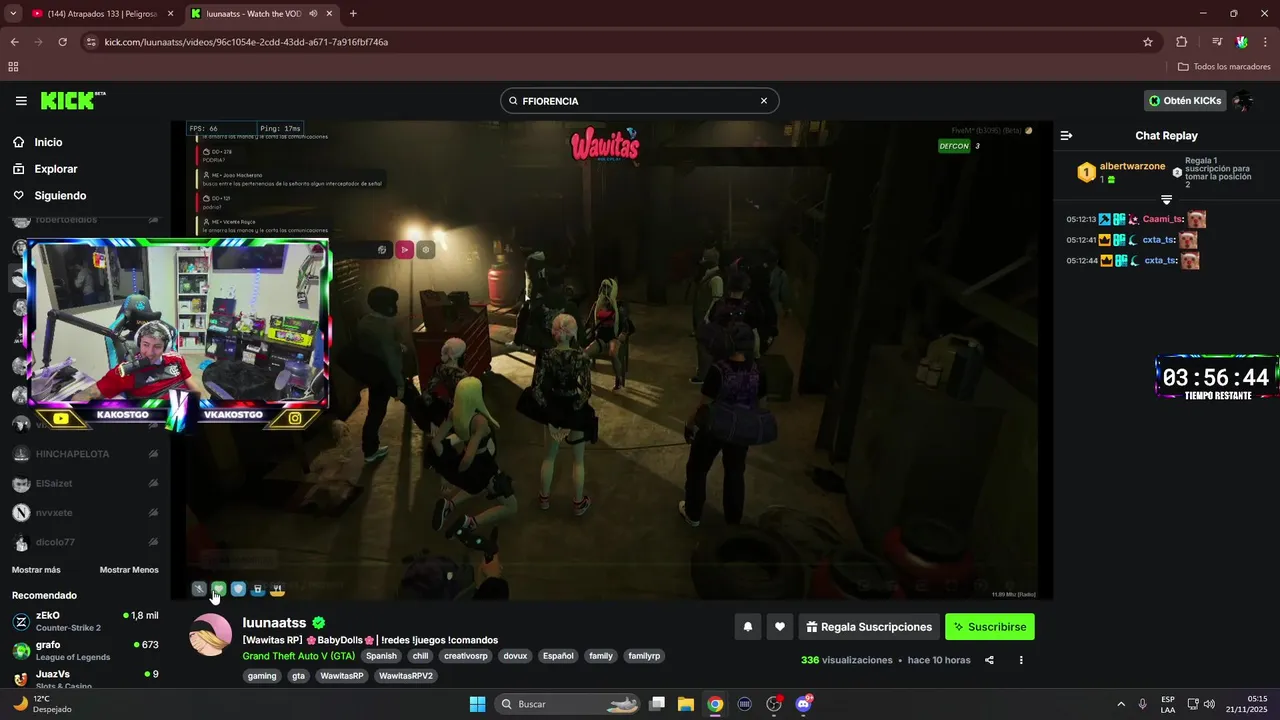This screenshot has height=720, width=1280.
Task: Select the WawitasRP tag
Action: [x=342, y=676]
